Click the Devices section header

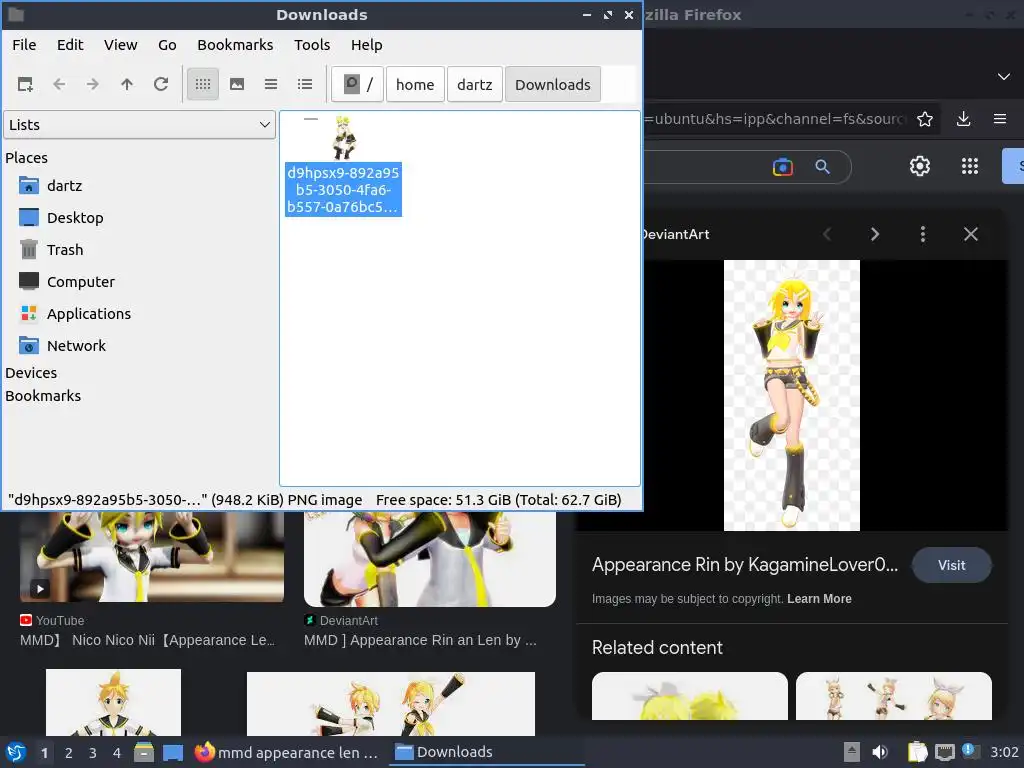click(x=31, y=373)
